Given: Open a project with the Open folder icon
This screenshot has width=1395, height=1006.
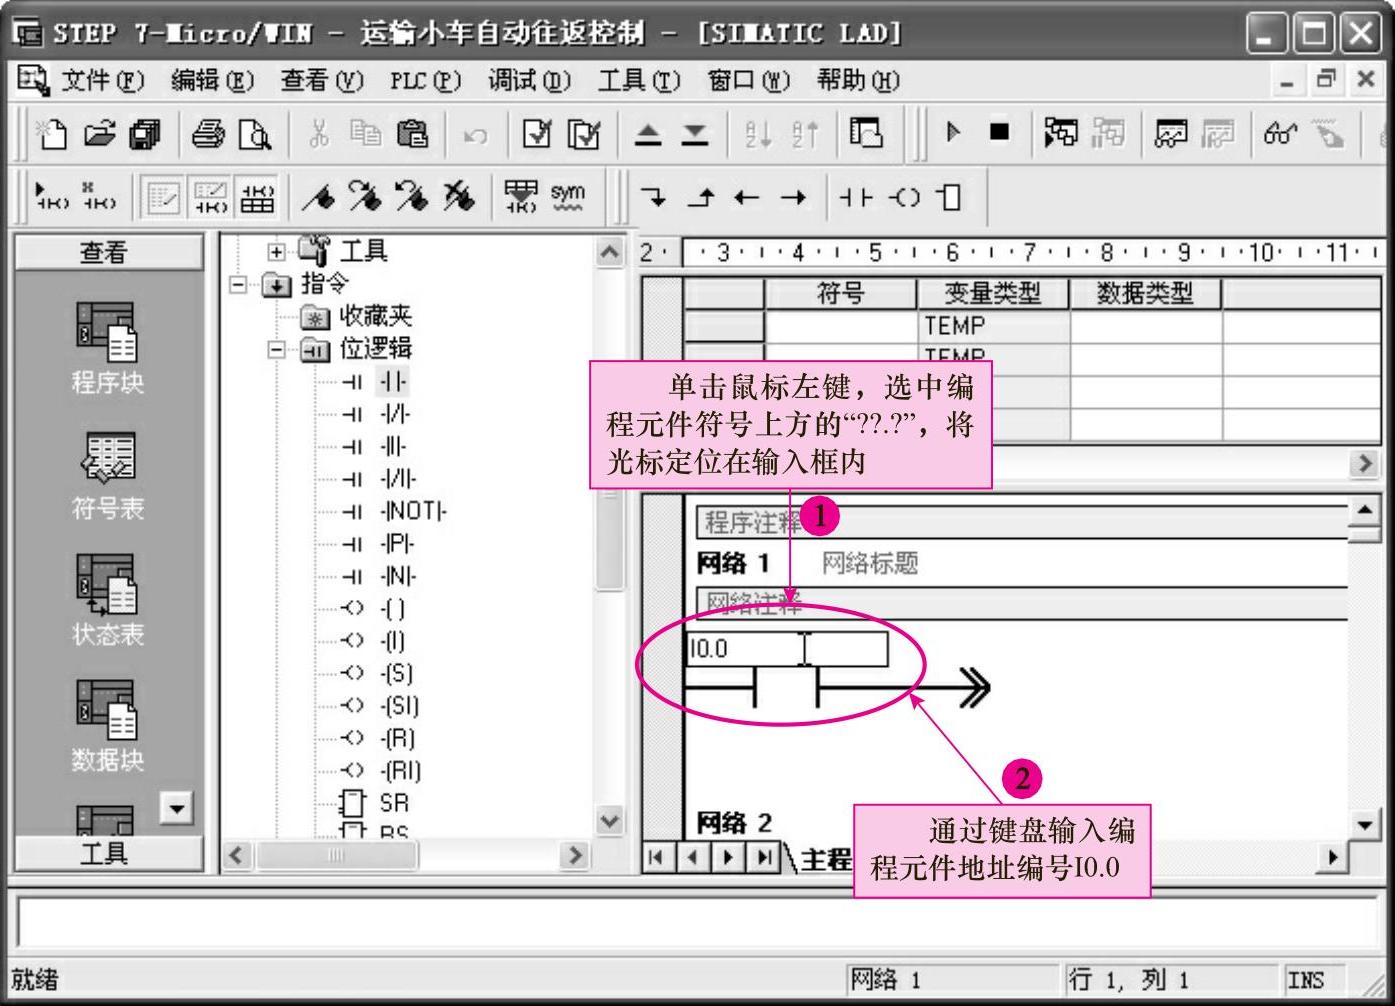Looking at the screenshot, I should pos(99,133).
